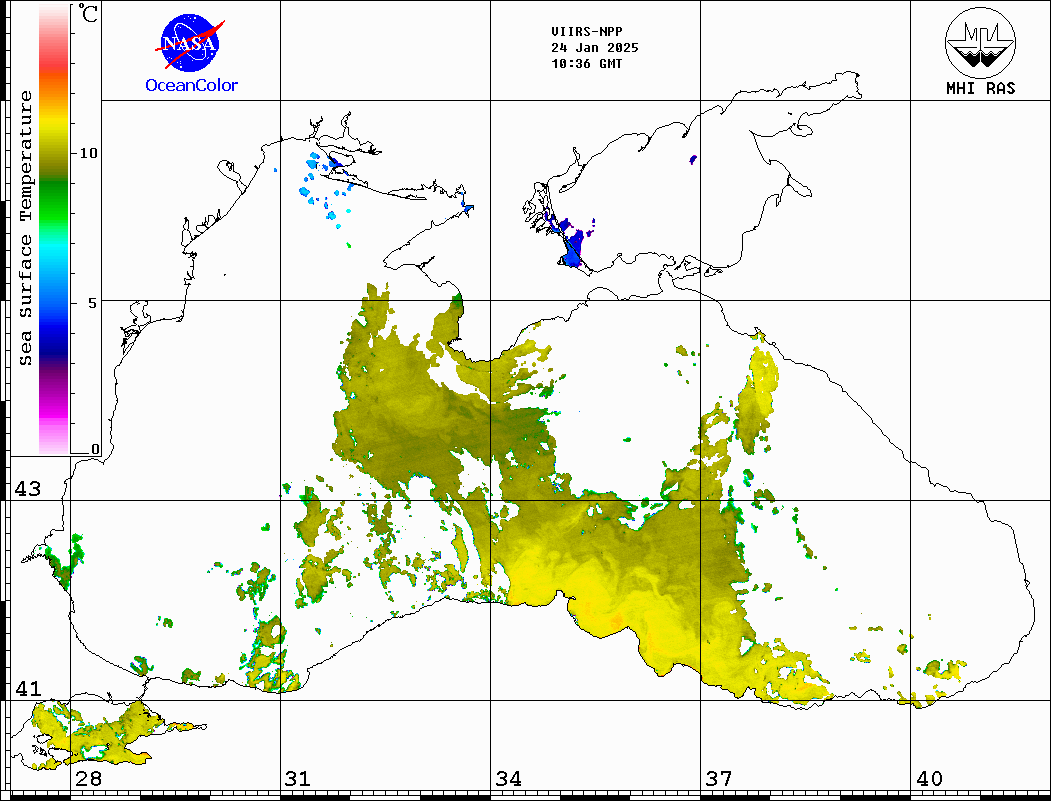Viewport: 1051px width, 801px height.
Task: Click the °C unit label
Action: click(x=88, y=13)
